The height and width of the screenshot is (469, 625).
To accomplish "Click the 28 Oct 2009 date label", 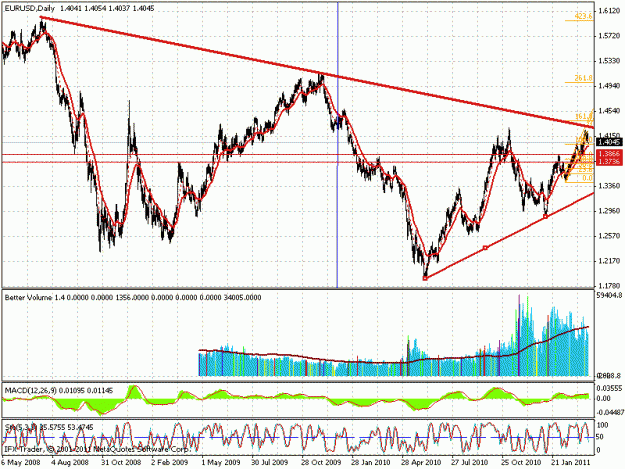I will [321, 462].
